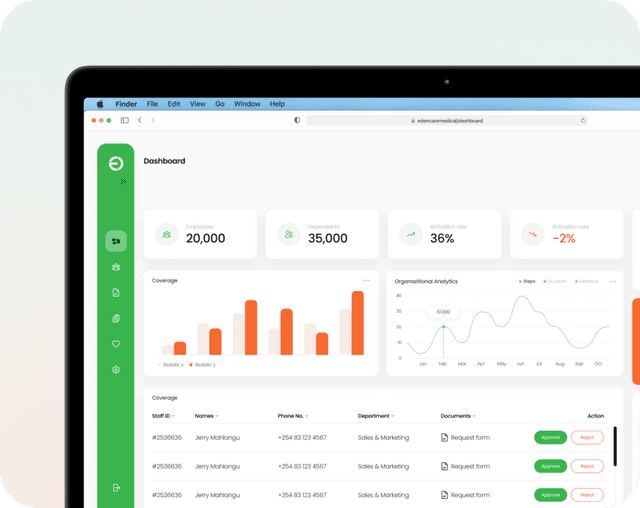Click the logout icon at the sidebar bottom
Viewport: 640px width, 508px height.
[x=116, y=487]
